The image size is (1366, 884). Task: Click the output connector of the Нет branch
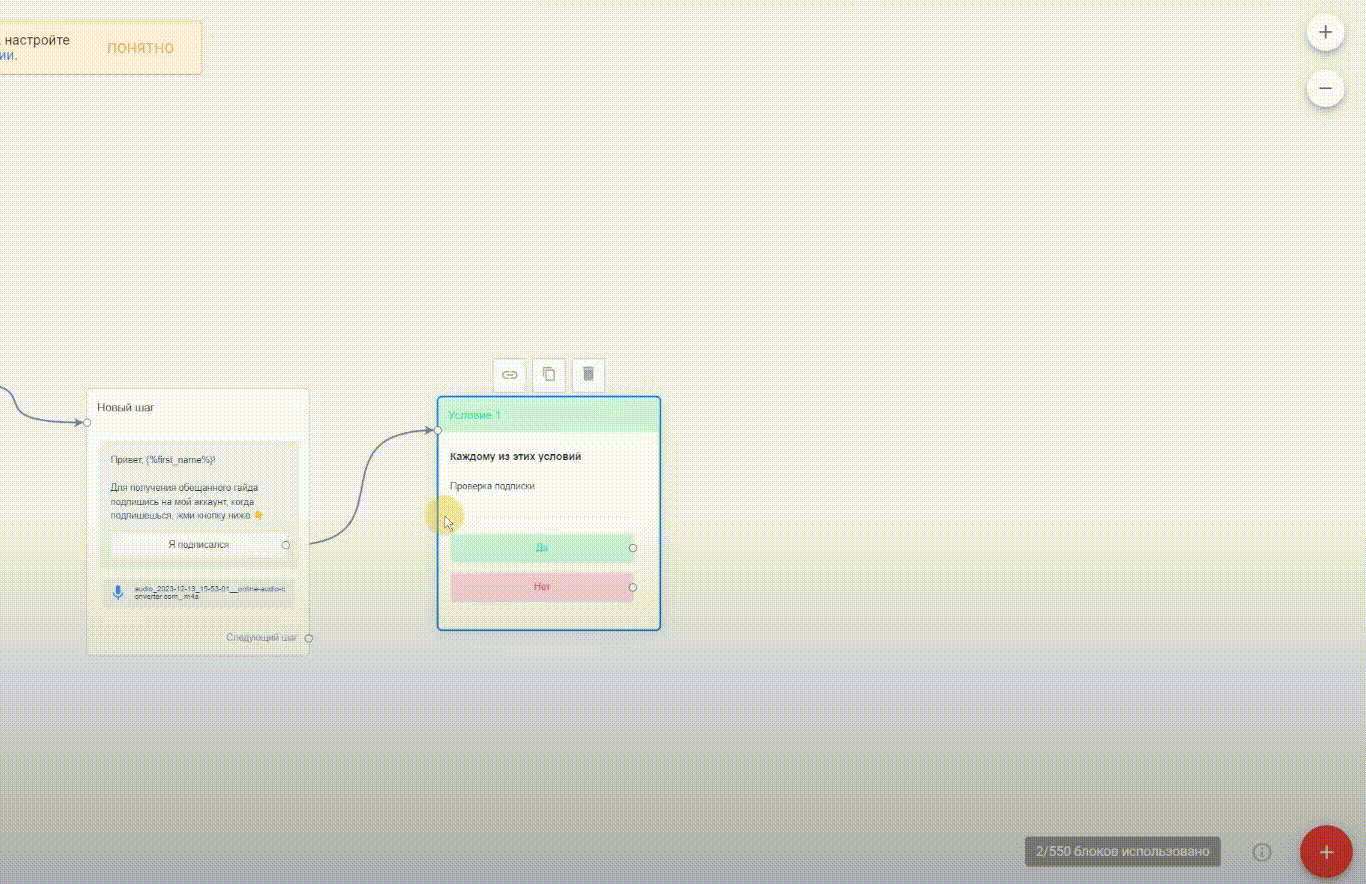point(633,587)
